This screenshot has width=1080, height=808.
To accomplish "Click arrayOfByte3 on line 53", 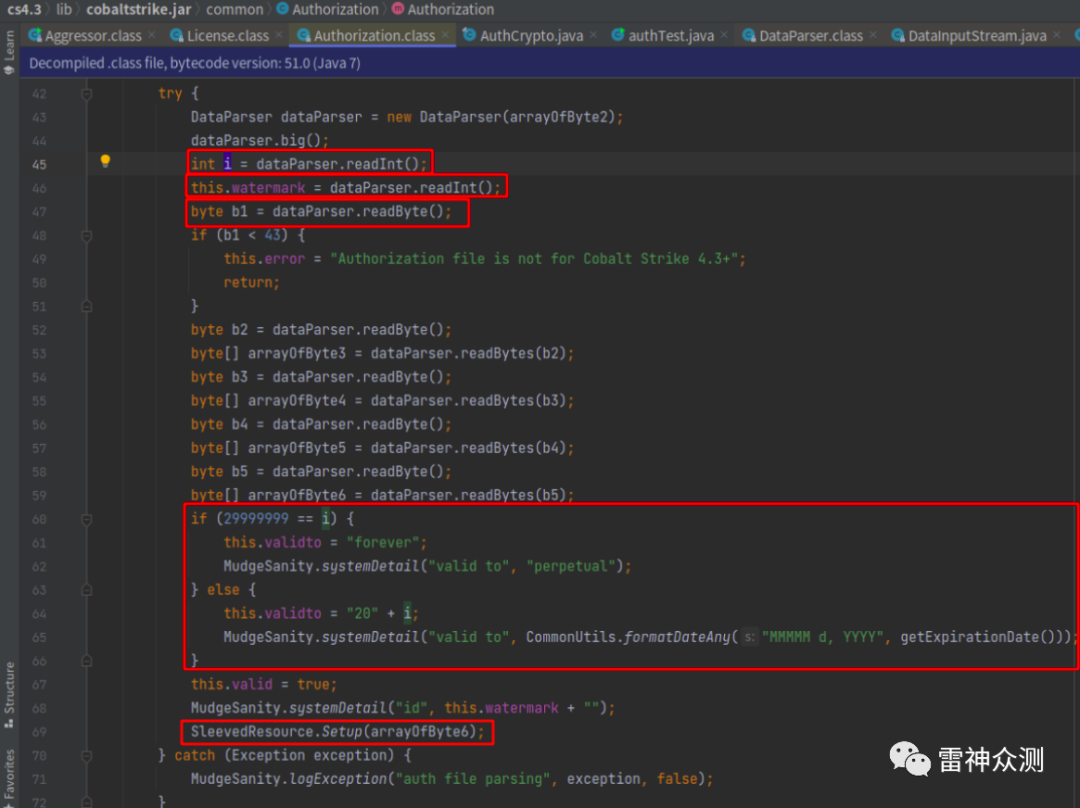I will pyautogui.click(x=297, y=353).
